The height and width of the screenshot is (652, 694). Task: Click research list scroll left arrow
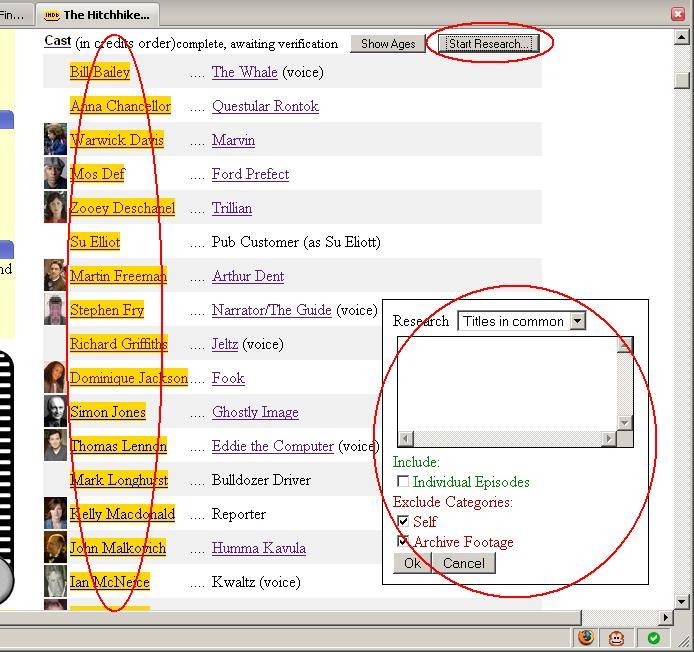405,438
